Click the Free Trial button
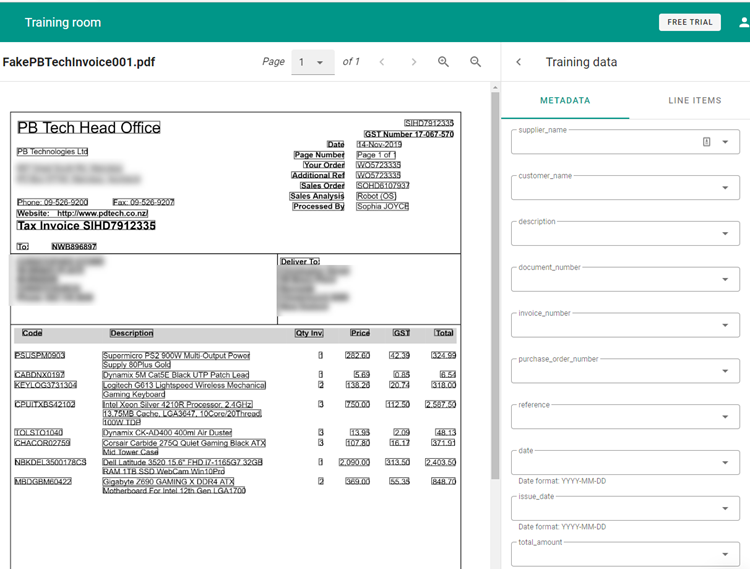Viewport: 750px width, 569px height. (x=690, y=22)
